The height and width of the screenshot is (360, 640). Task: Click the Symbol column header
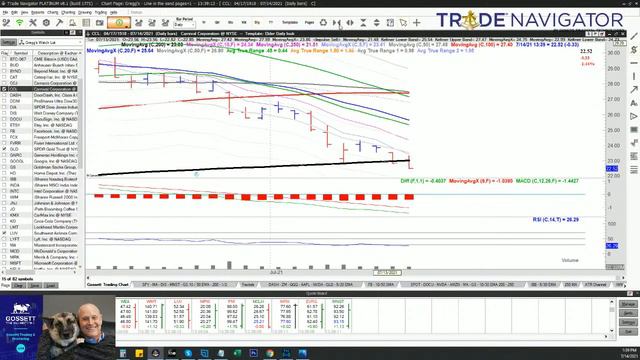pos(21,53)
